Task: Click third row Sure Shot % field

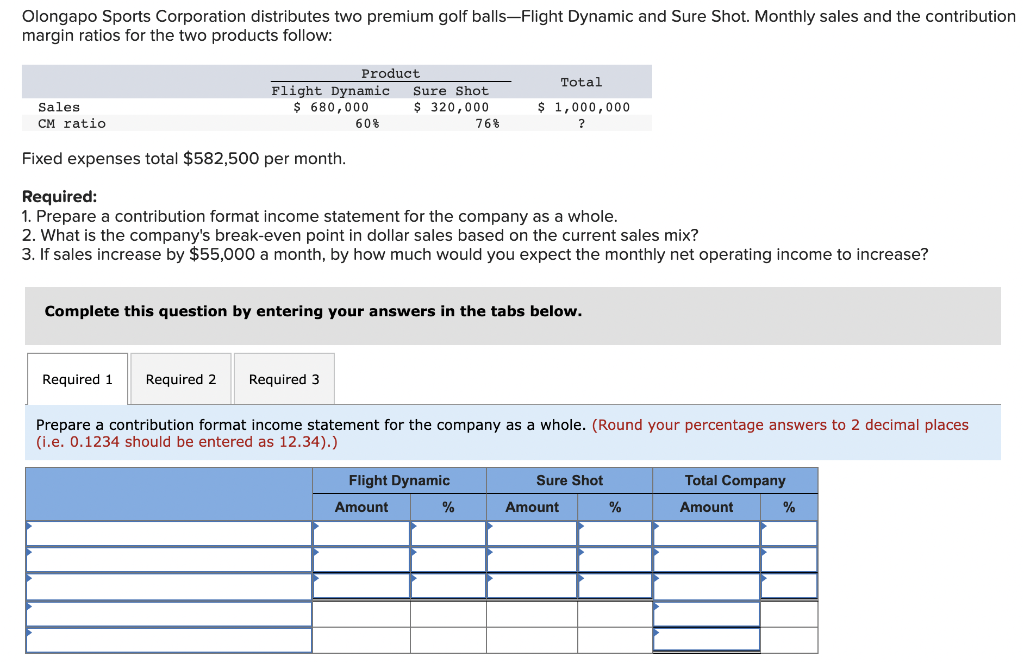Action: point(615,586)
